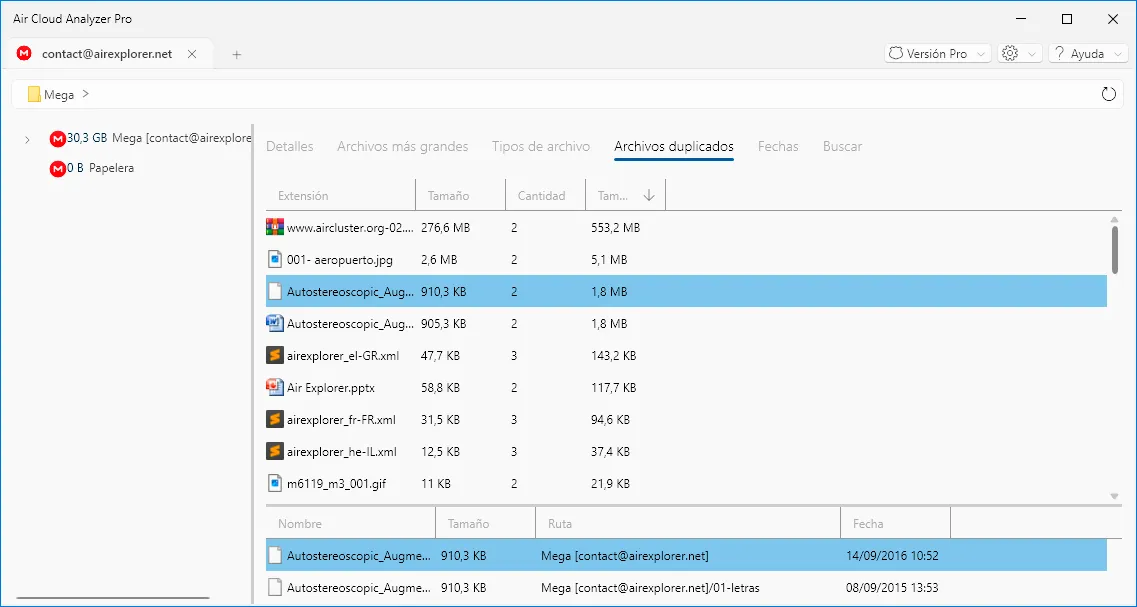Select the m6119_m3_001.gif file name
The height and width of the screenshot is (607, 1137).
click(336, 483)
